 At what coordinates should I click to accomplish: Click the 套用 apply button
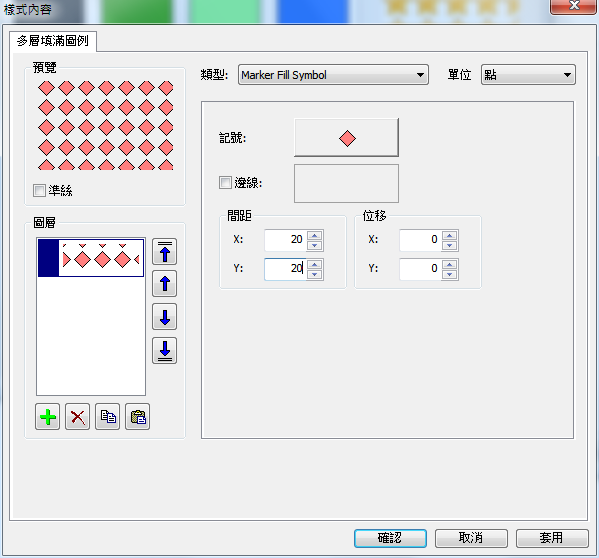click(552, 538)
